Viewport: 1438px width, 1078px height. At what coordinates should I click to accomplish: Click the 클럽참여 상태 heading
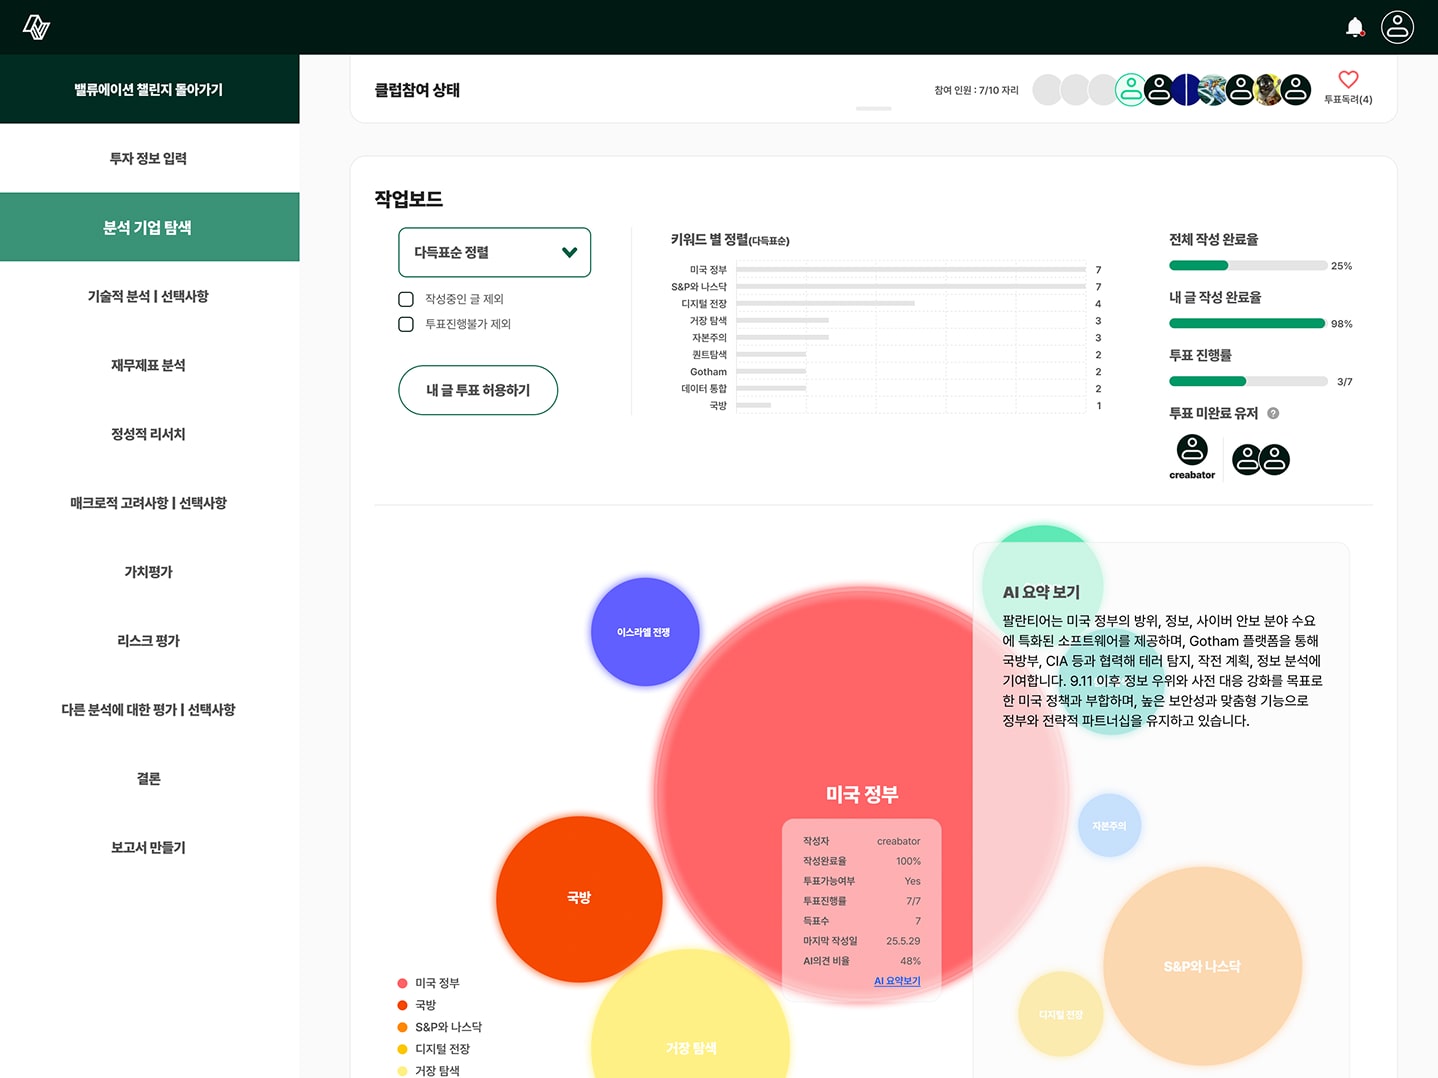pyautogui.click(x=417, y=90)
